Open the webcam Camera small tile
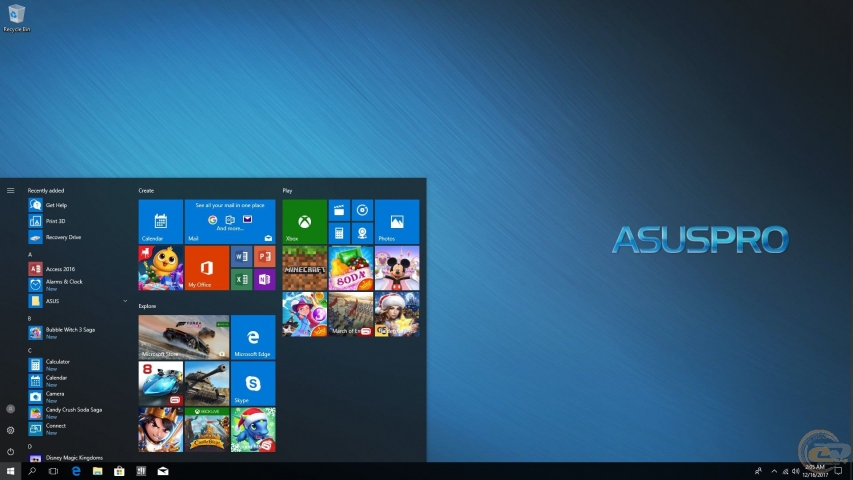853x480 pixels. coord(362,233)
